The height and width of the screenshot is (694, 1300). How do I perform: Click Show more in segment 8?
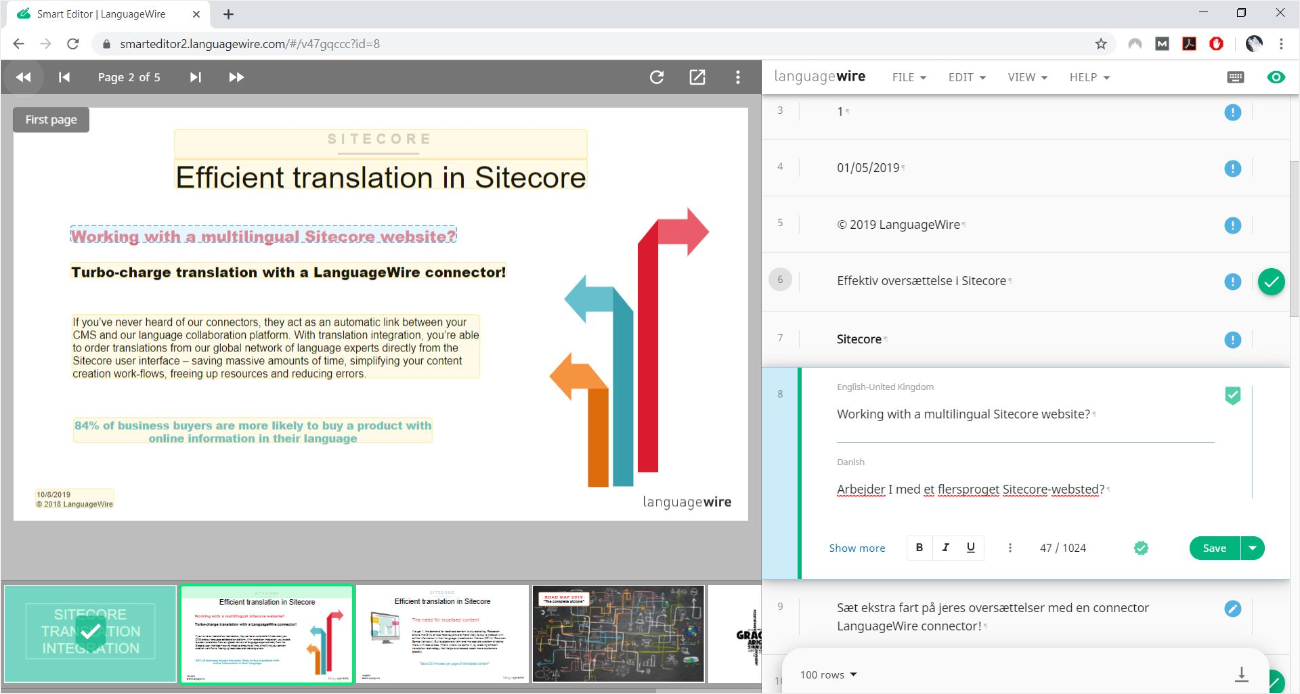[857, 548]
